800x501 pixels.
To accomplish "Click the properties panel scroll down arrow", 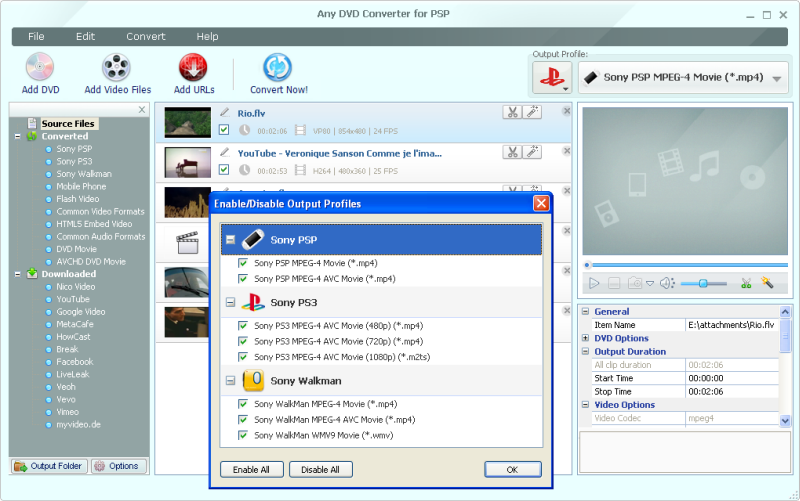I will pos(785,420).
